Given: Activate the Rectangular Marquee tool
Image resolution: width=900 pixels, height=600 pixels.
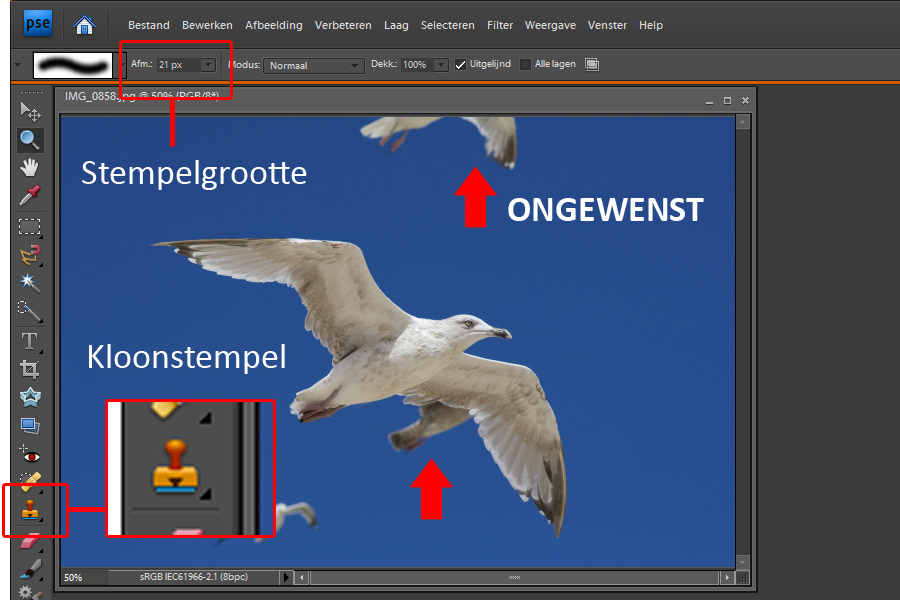Looking at the screenshot, I should click(30, 226).
